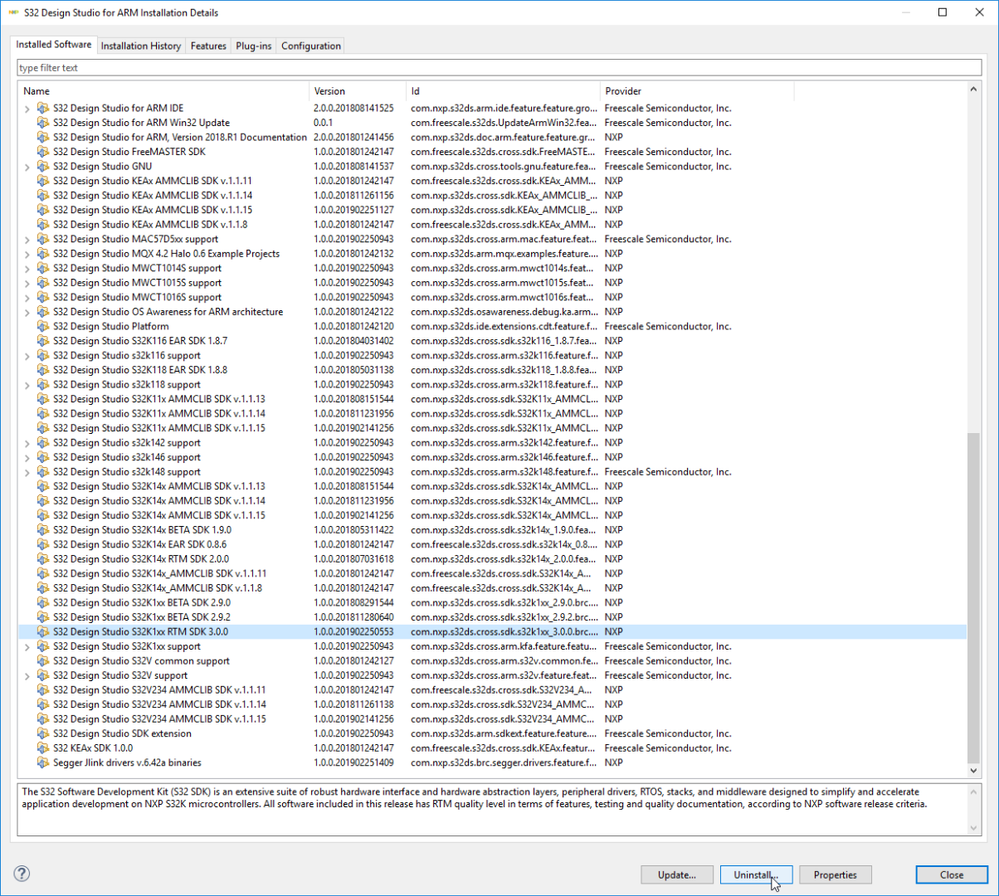
Task: Click the list scrollbar down arrow
Action: click(x=973, y=770)
